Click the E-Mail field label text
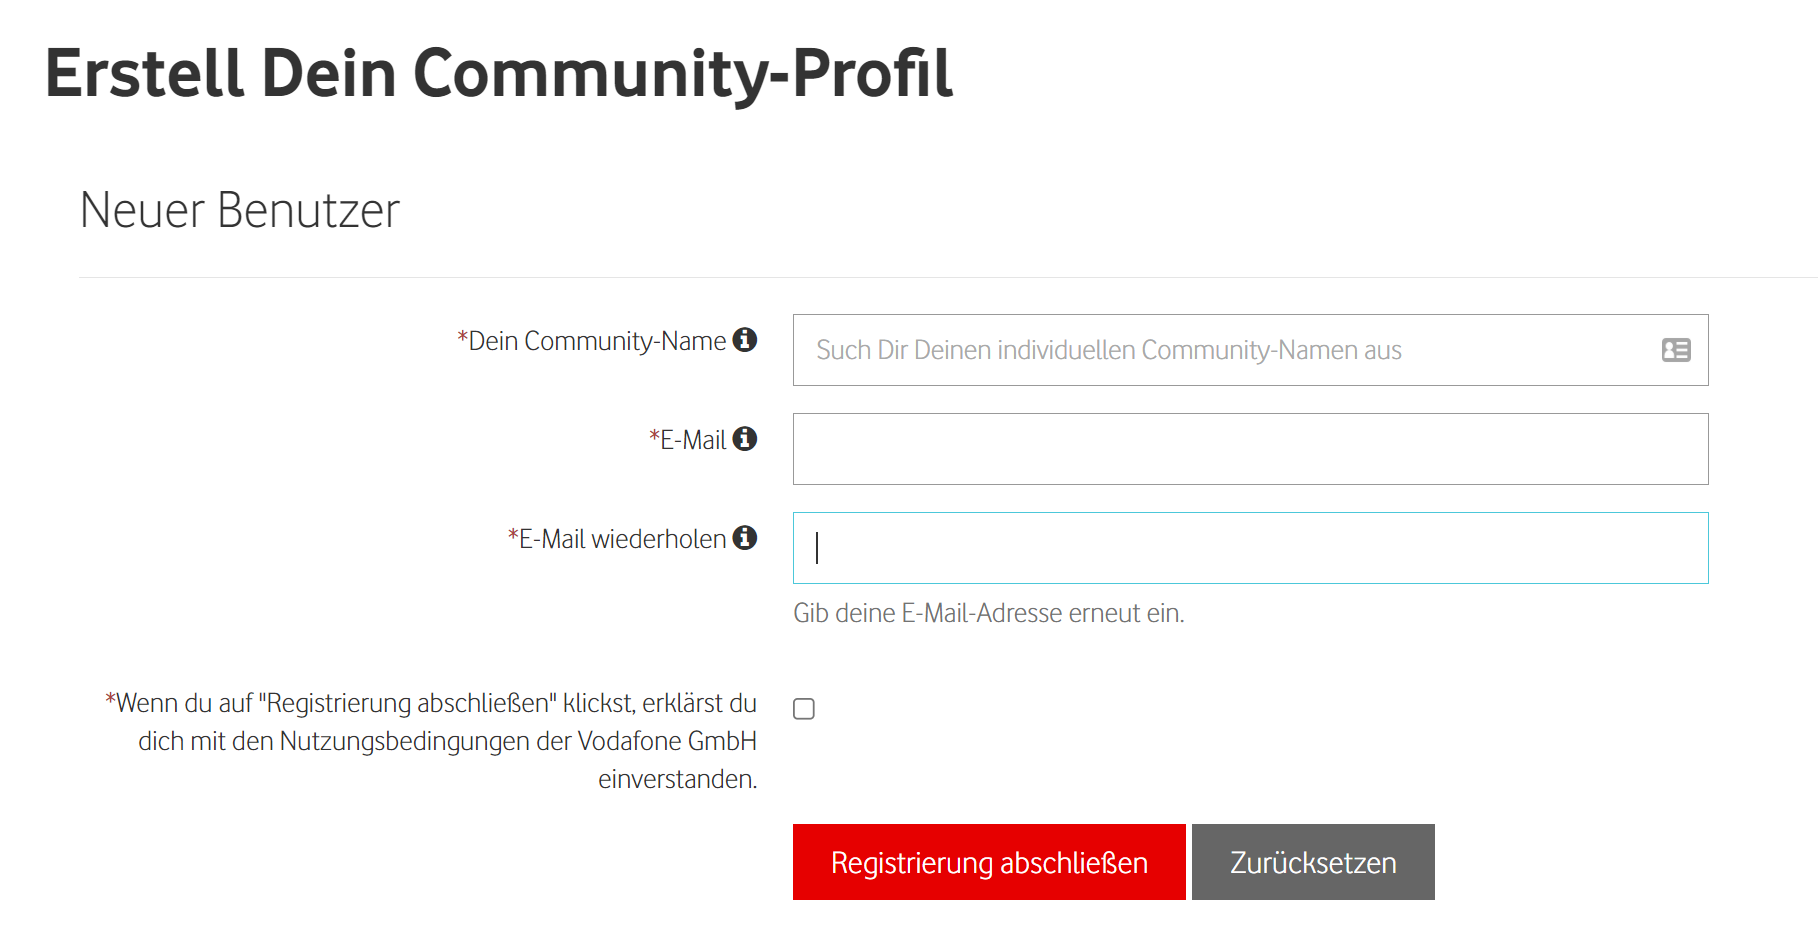The image size is (1818, 937). pyautogui.click(x=693, y=440)
